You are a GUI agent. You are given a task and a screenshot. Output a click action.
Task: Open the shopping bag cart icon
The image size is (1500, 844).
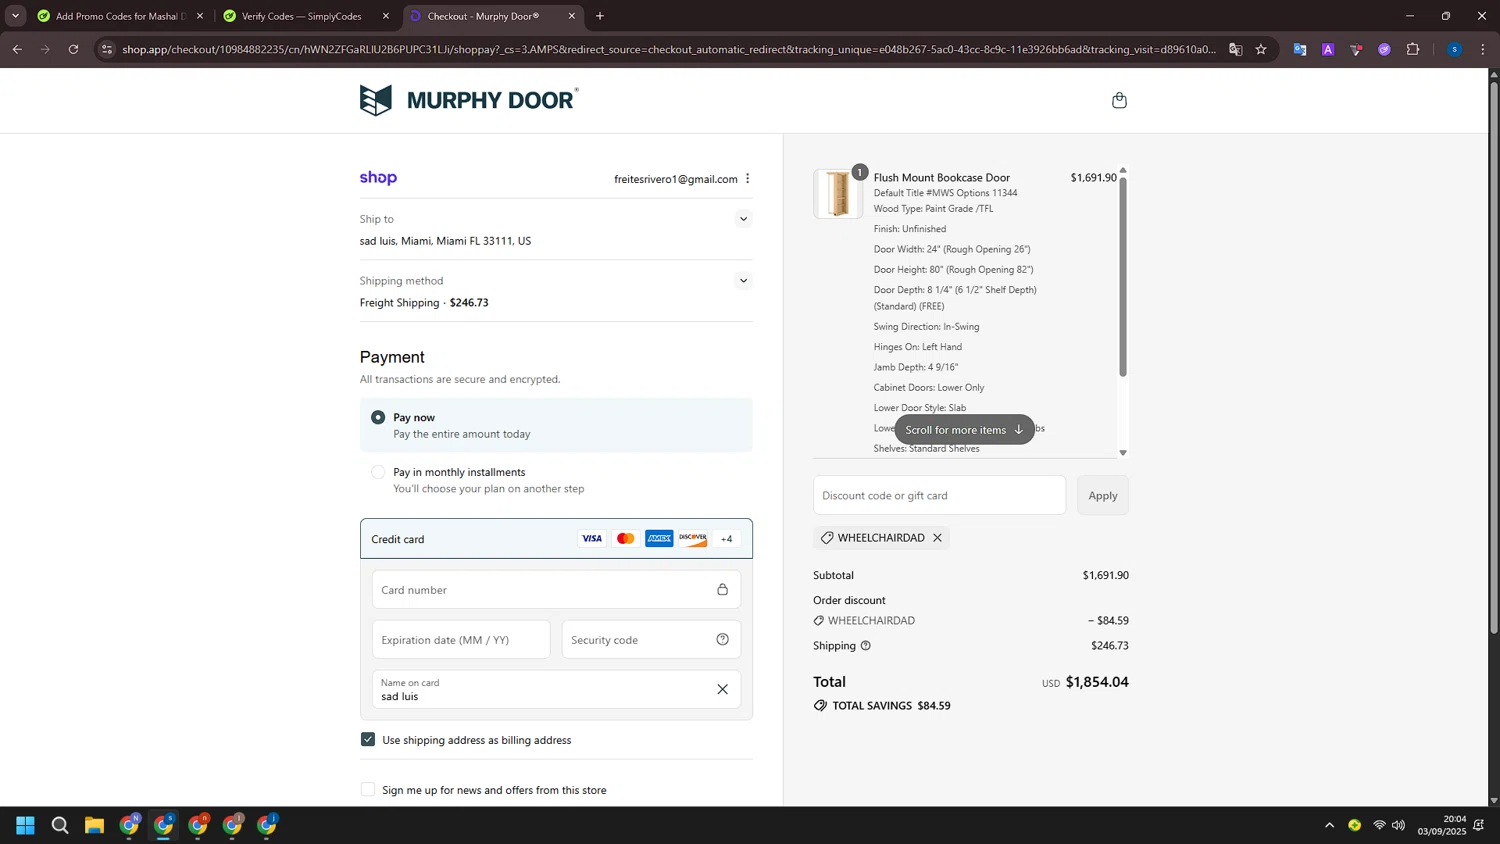coord(1119,100)
